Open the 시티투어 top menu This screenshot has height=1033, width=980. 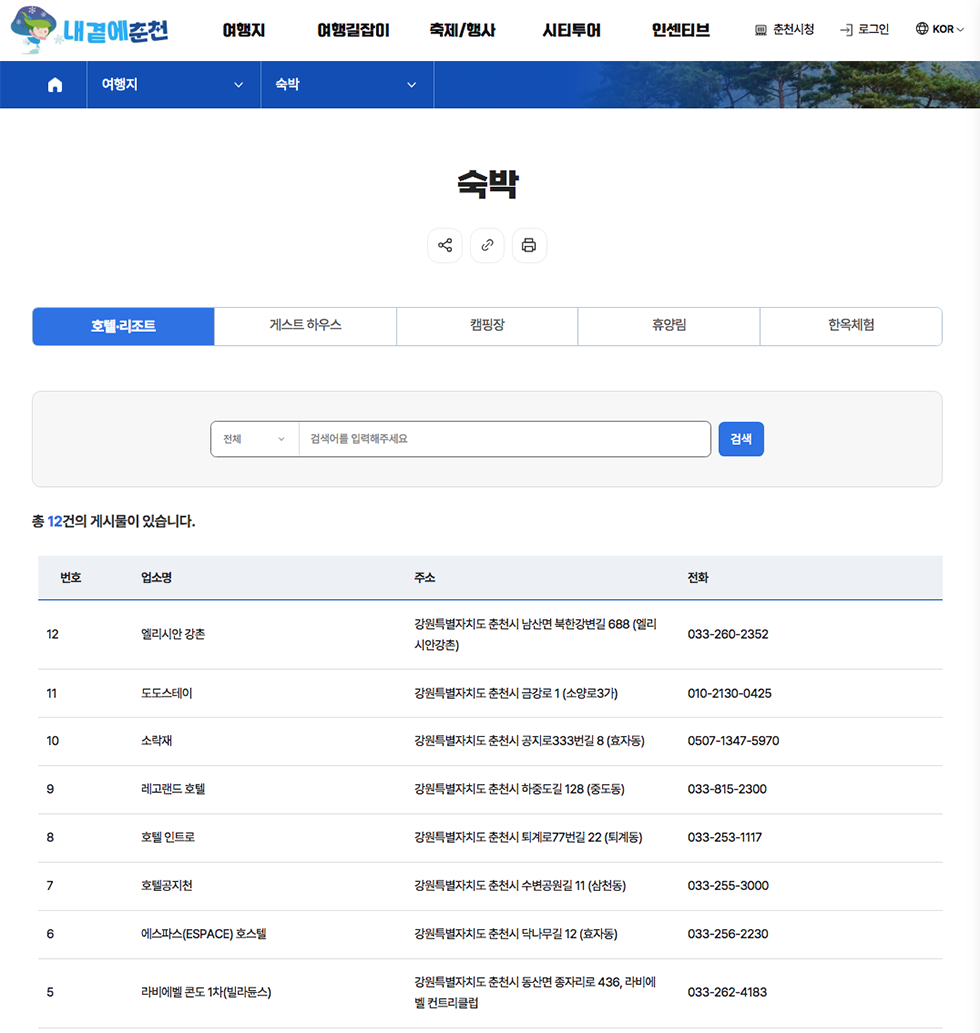coord(571,30)
